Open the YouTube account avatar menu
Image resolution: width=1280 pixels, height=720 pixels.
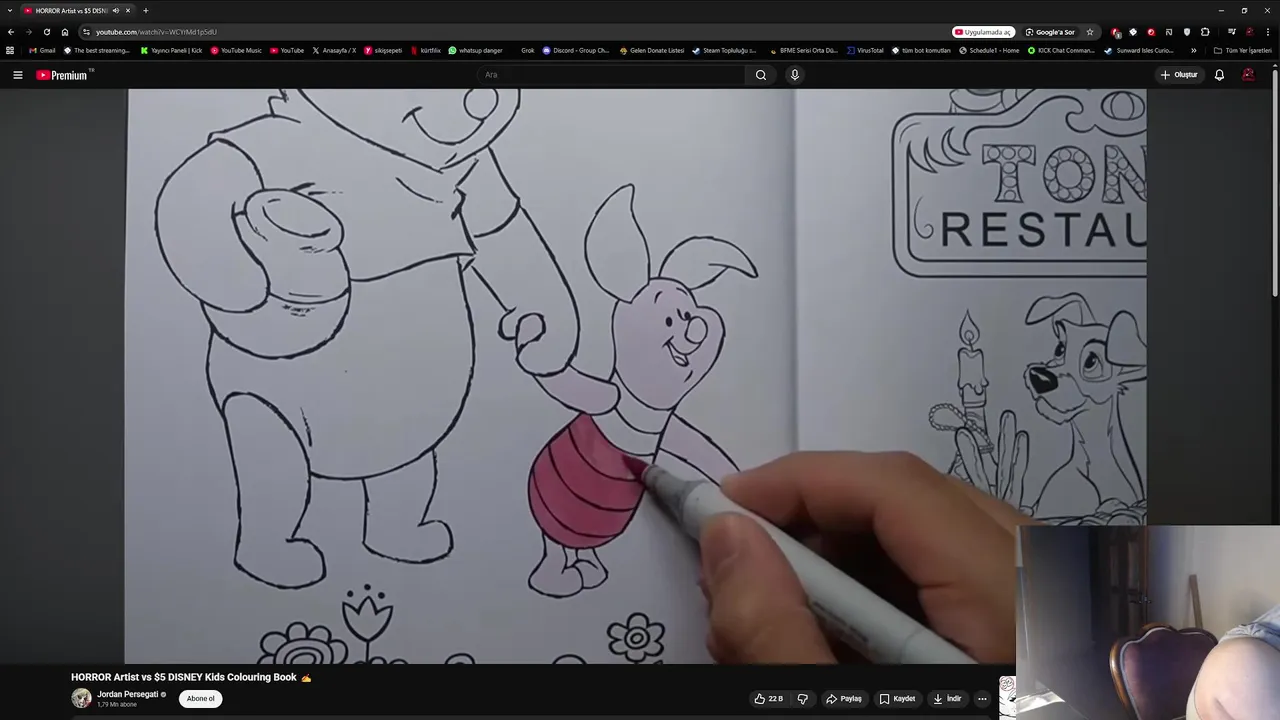[1248, 75]
